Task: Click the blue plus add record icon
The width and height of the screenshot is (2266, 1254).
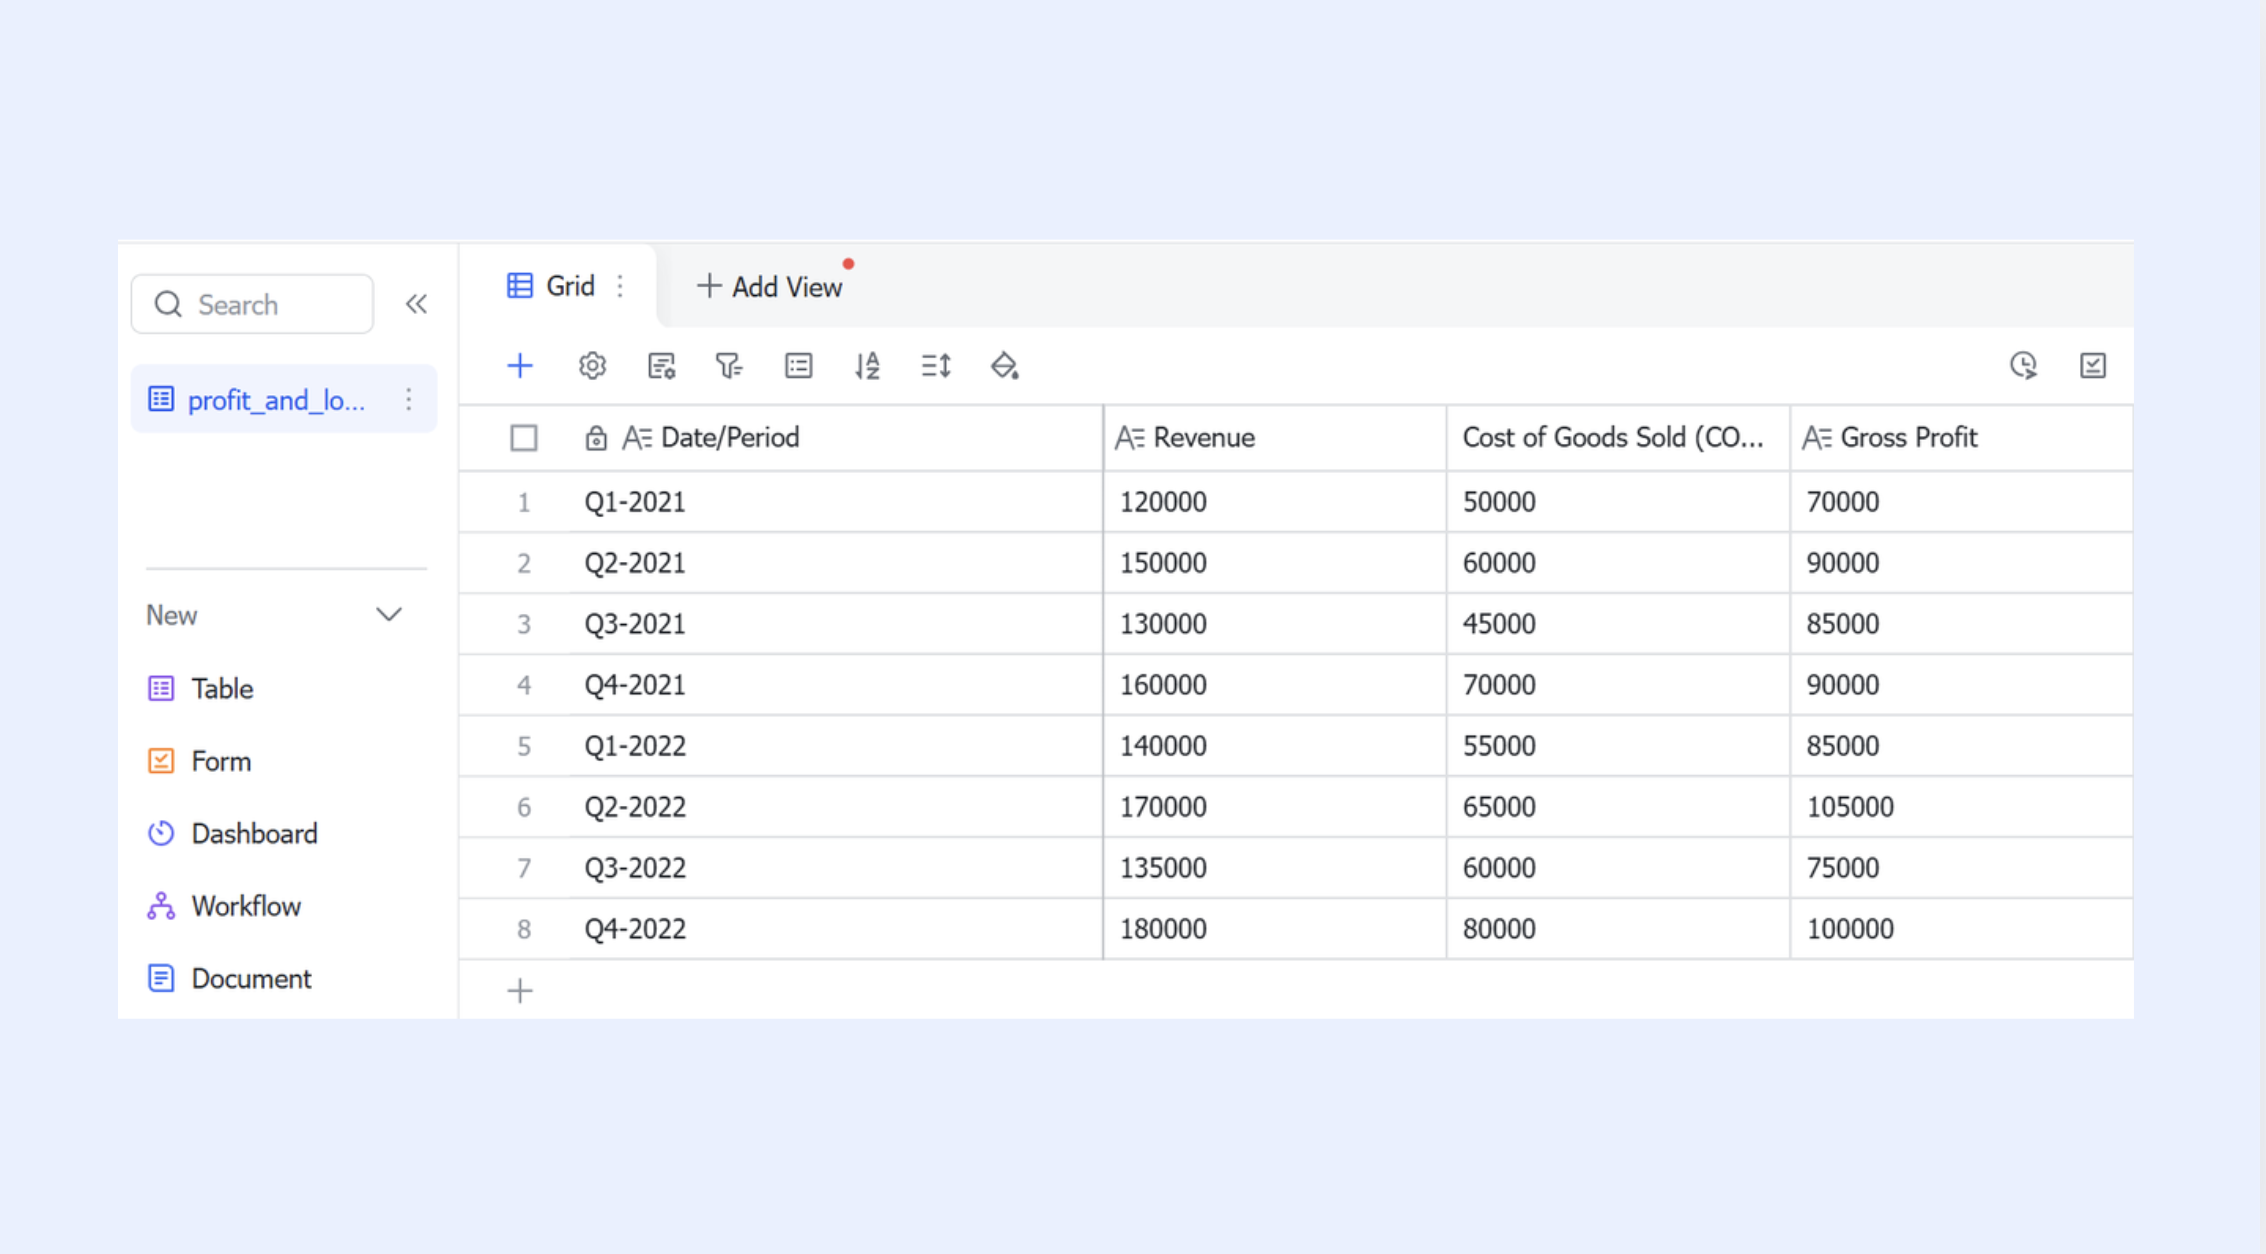Action: coord(520,366)
